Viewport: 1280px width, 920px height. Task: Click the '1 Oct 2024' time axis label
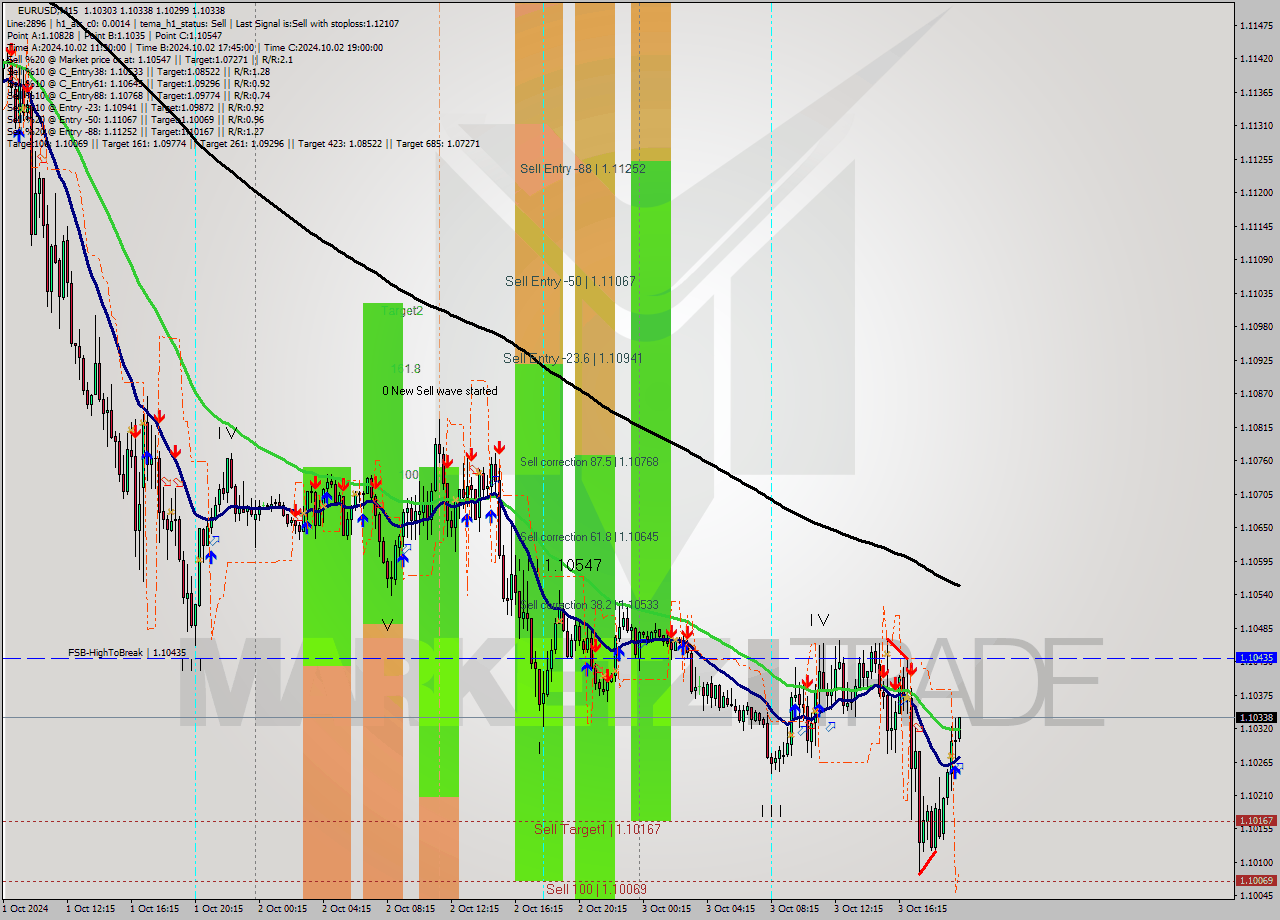(x=25, y=909)
